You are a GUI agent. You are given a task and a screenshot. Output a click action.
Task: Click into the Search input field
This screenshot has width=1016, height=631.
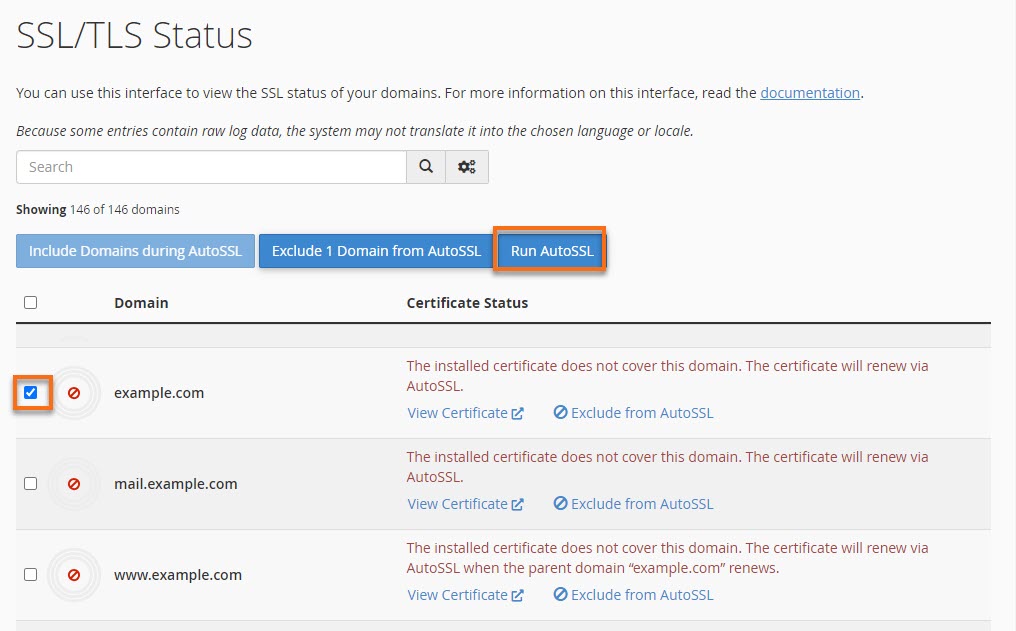[x=200, y=166]
